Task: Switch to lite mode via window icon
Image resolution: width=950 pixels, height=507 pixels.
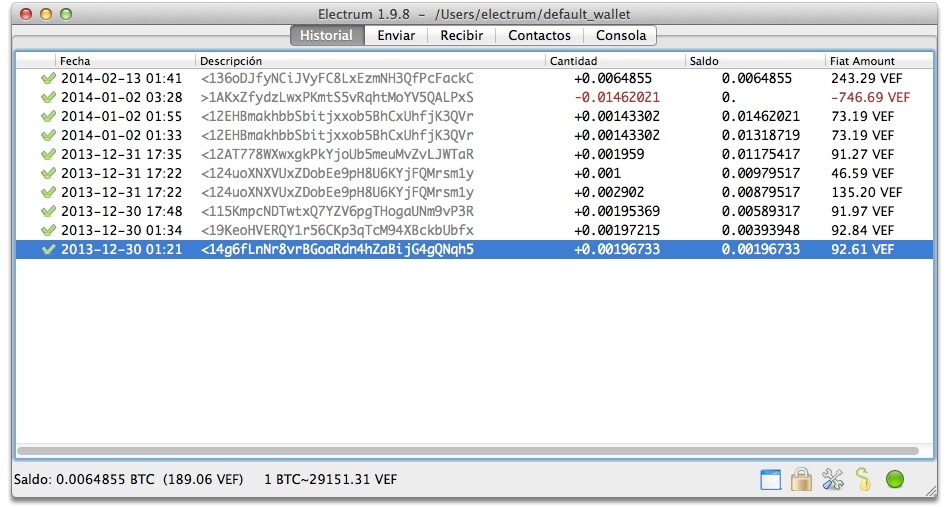Action: coord(770,480)
